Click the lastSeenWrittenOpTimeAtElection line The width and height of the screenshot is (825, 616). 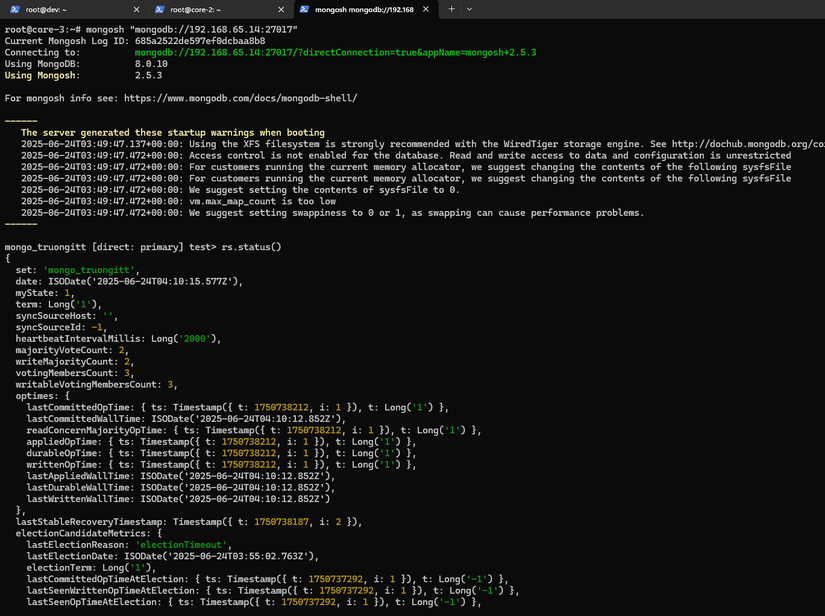coord(273,591)
